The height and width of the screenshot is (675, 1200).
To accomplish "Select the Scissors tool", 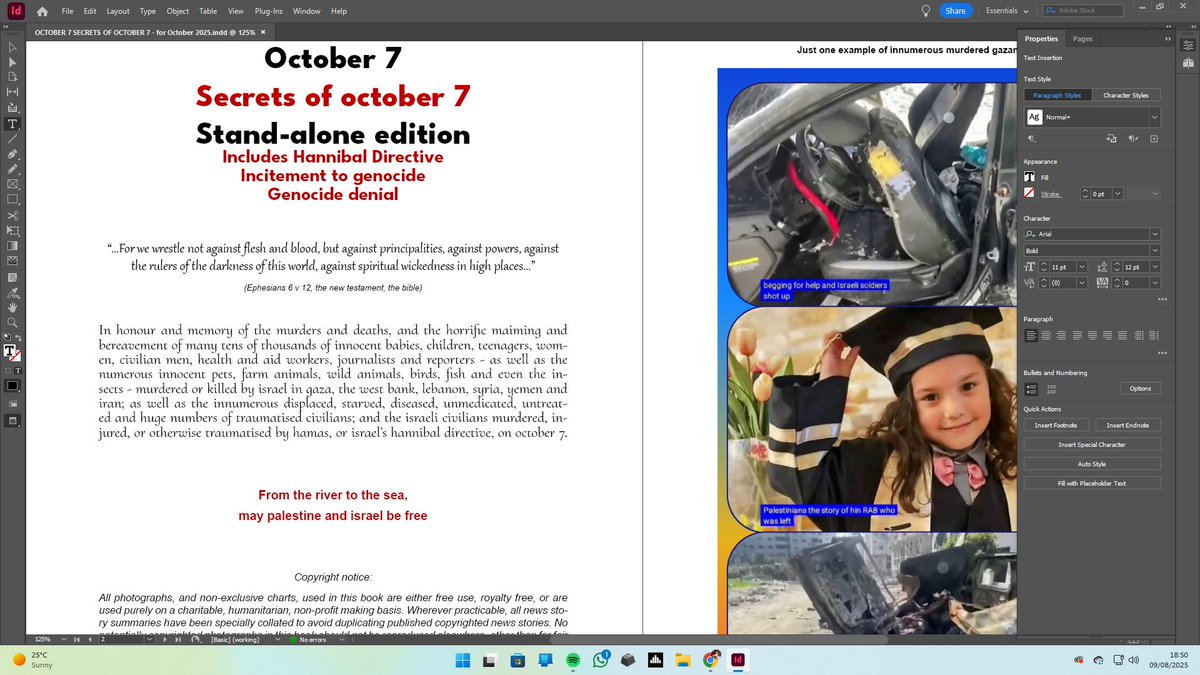I will pyautogui.click(x=12, y=215).
